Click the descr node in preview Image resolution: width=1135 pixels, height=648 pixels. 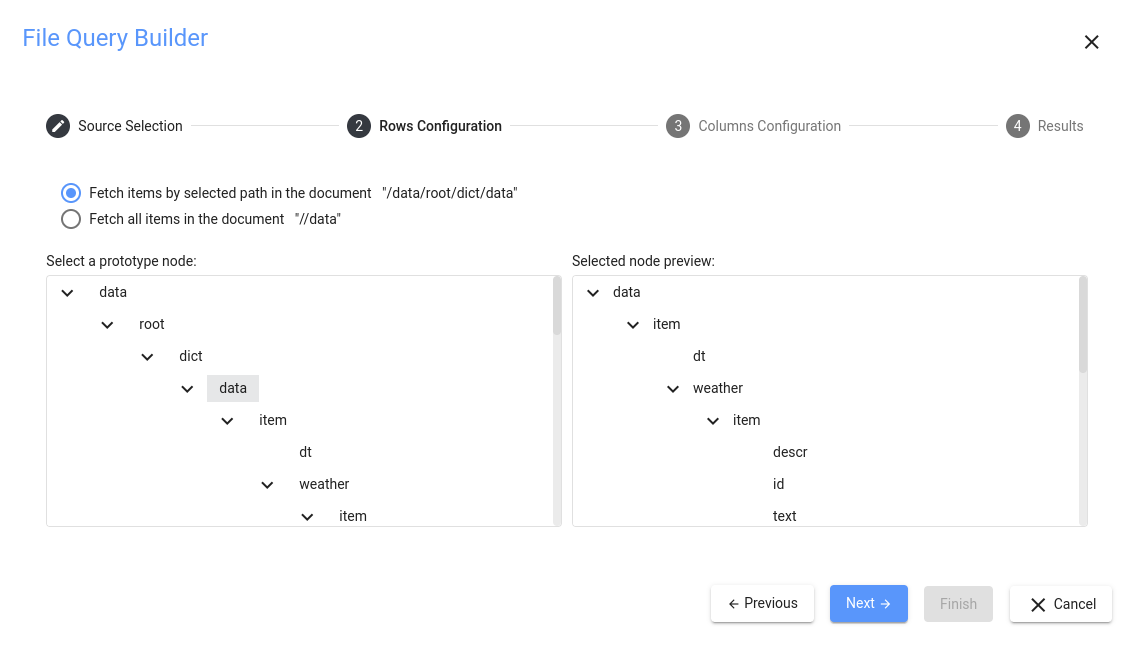pyautogui.click(x=789, y=452)
